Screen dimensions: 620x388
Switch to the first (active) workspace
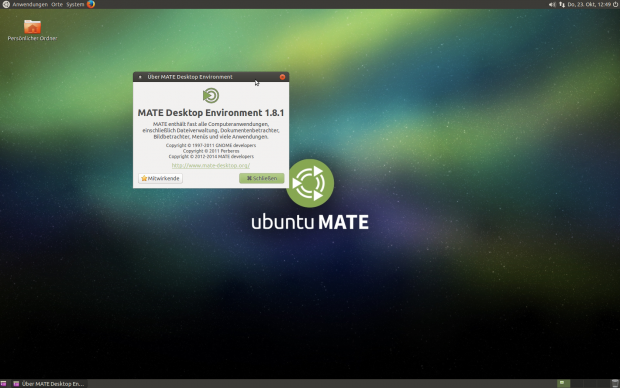coord(563,383)
